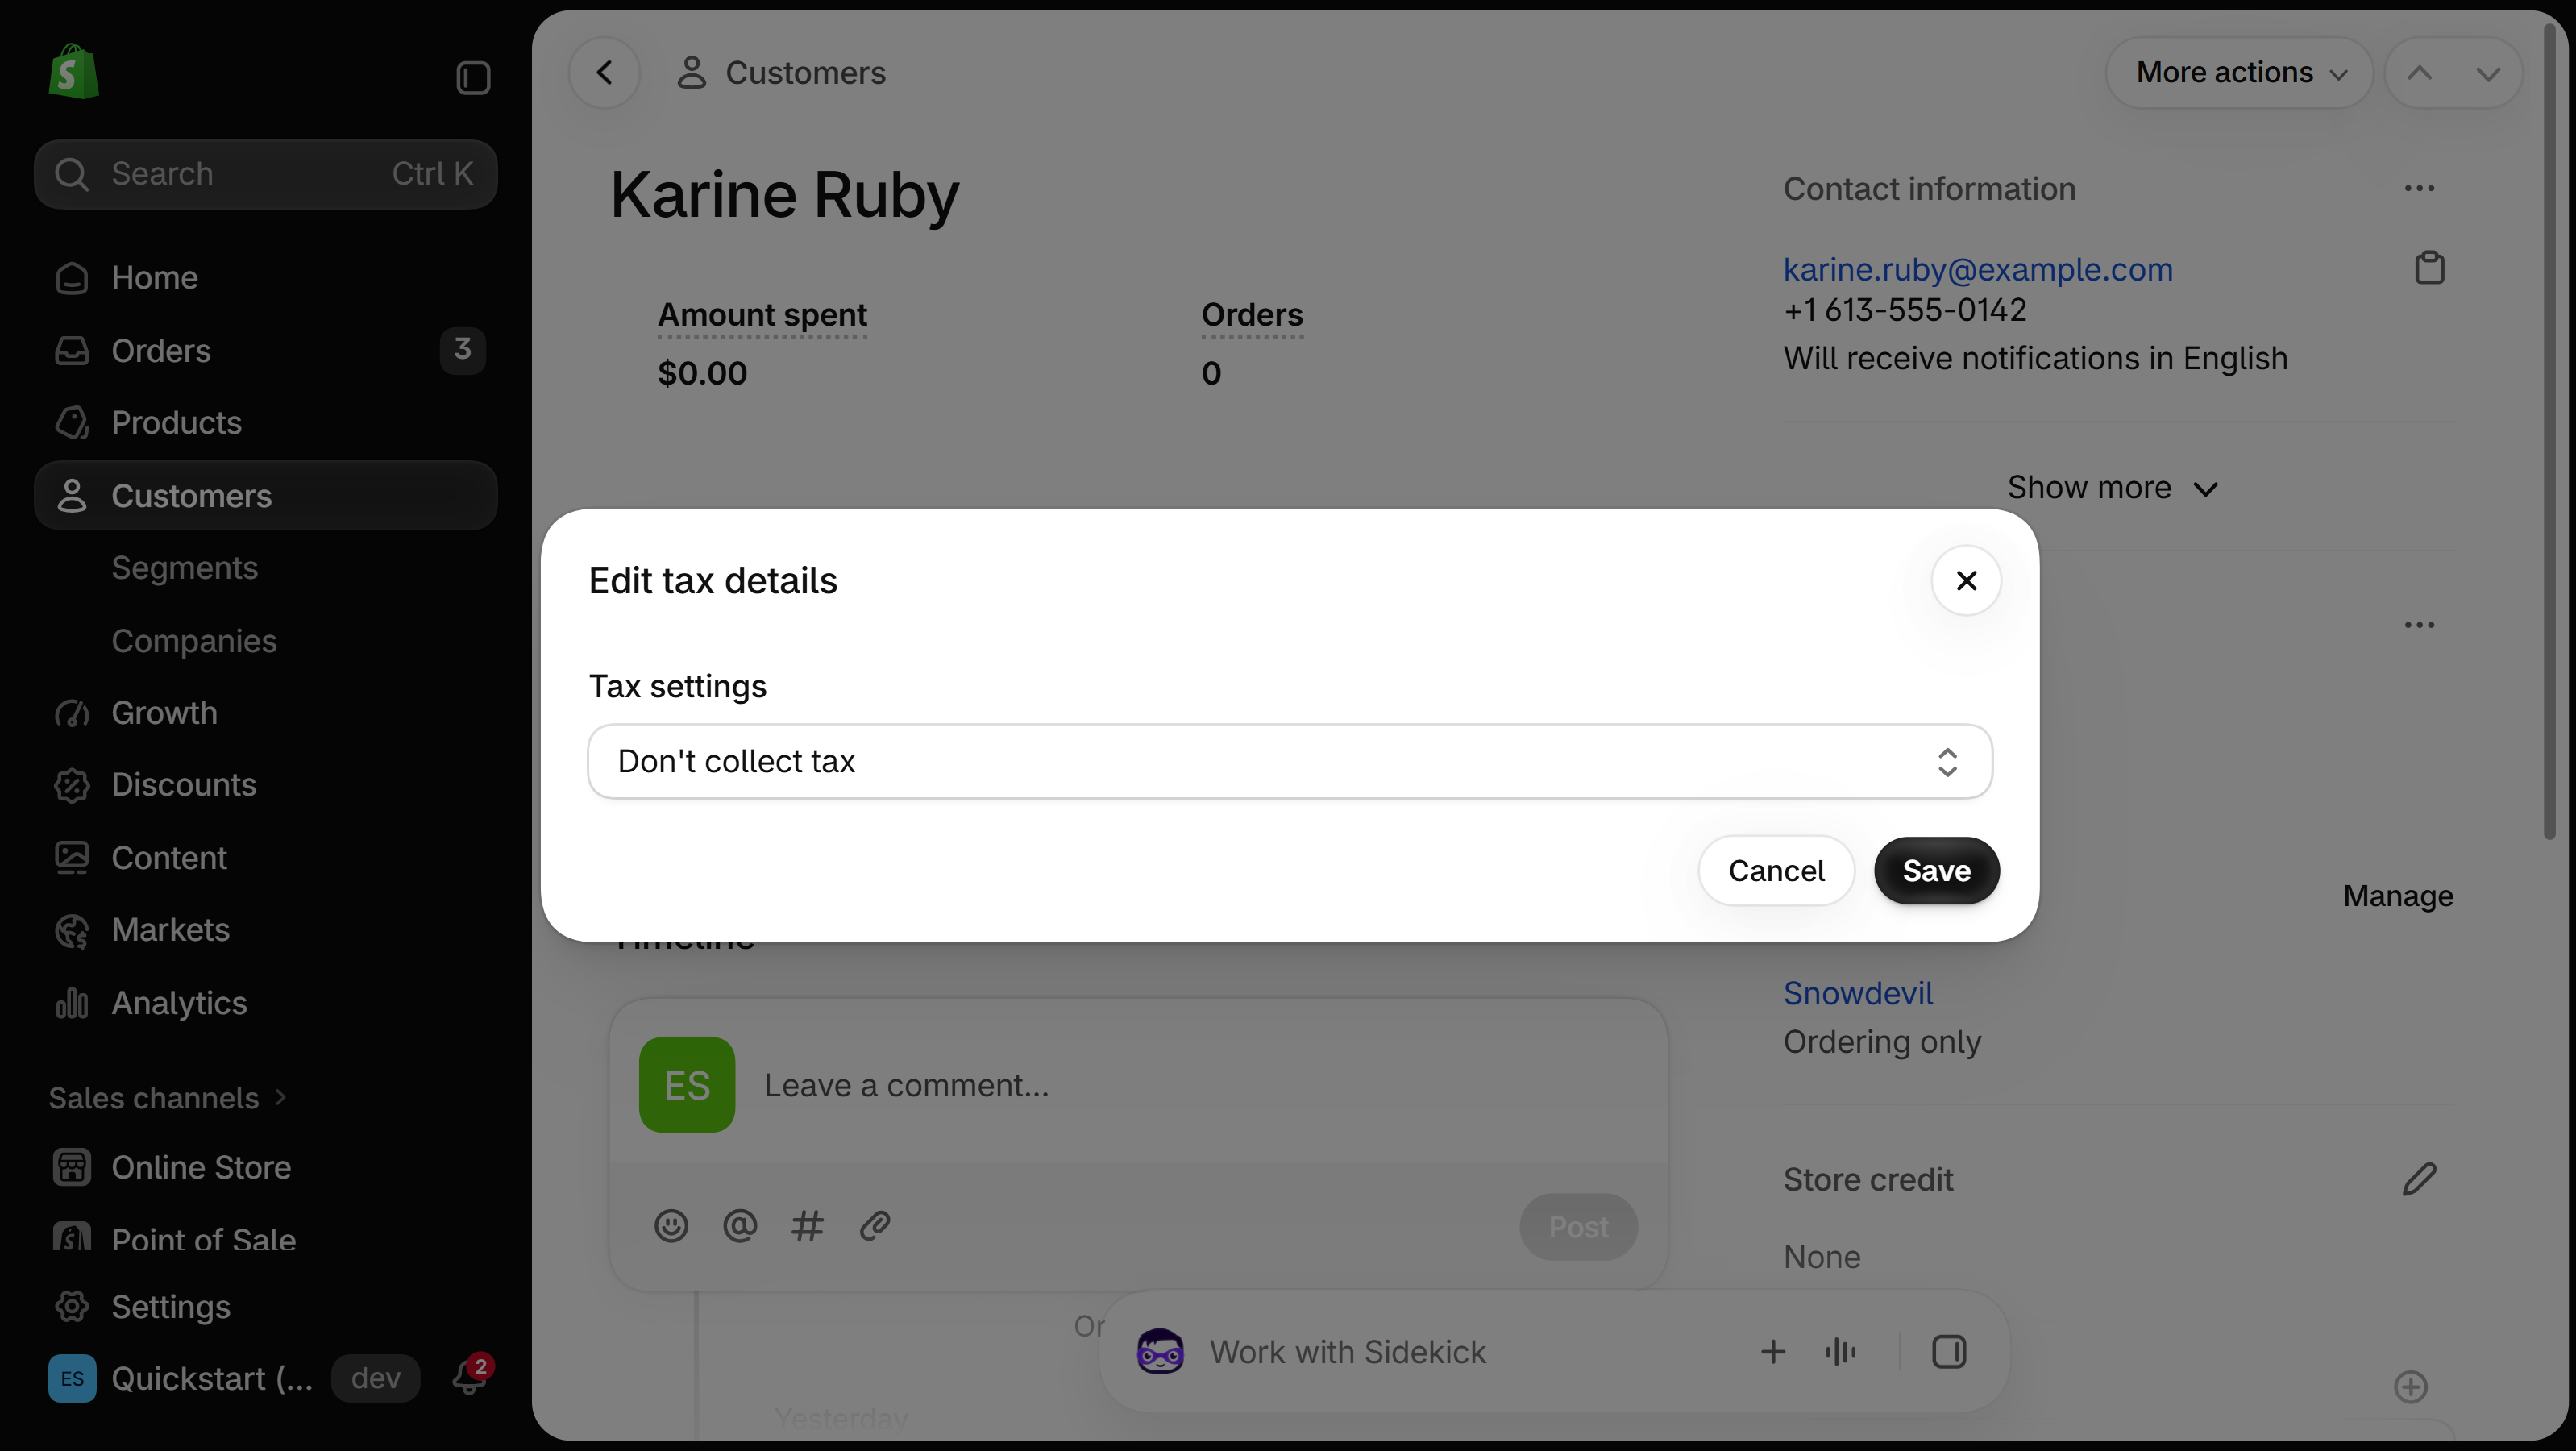2576x1451 pixels.
Task: Add a hashtag reference to the comment
Action: click(807, 1225)
